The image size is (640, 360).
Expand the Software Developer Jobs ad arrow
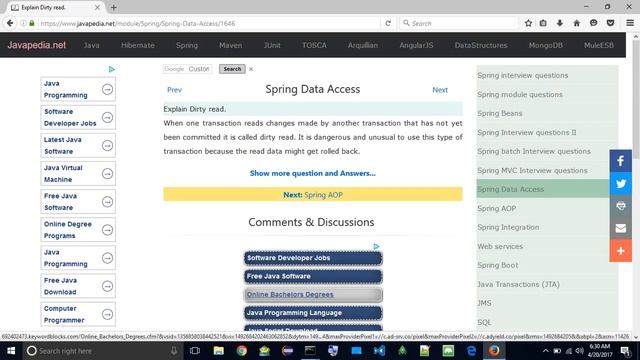coord(107,118)
